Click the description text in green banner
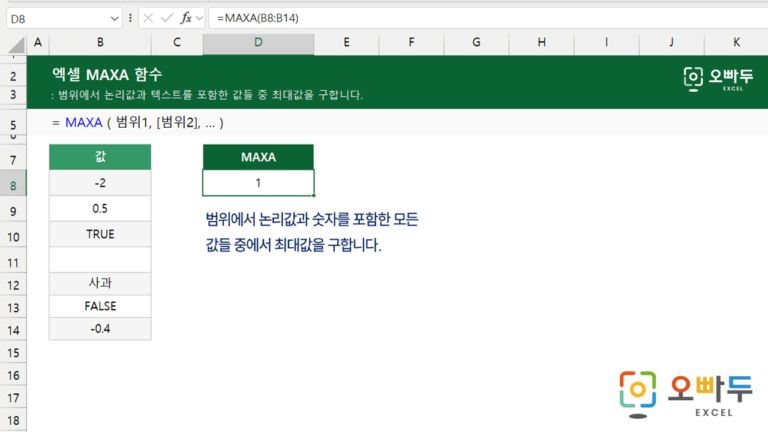Viewport: 768px width, 432px height. [x=207, y=95]
